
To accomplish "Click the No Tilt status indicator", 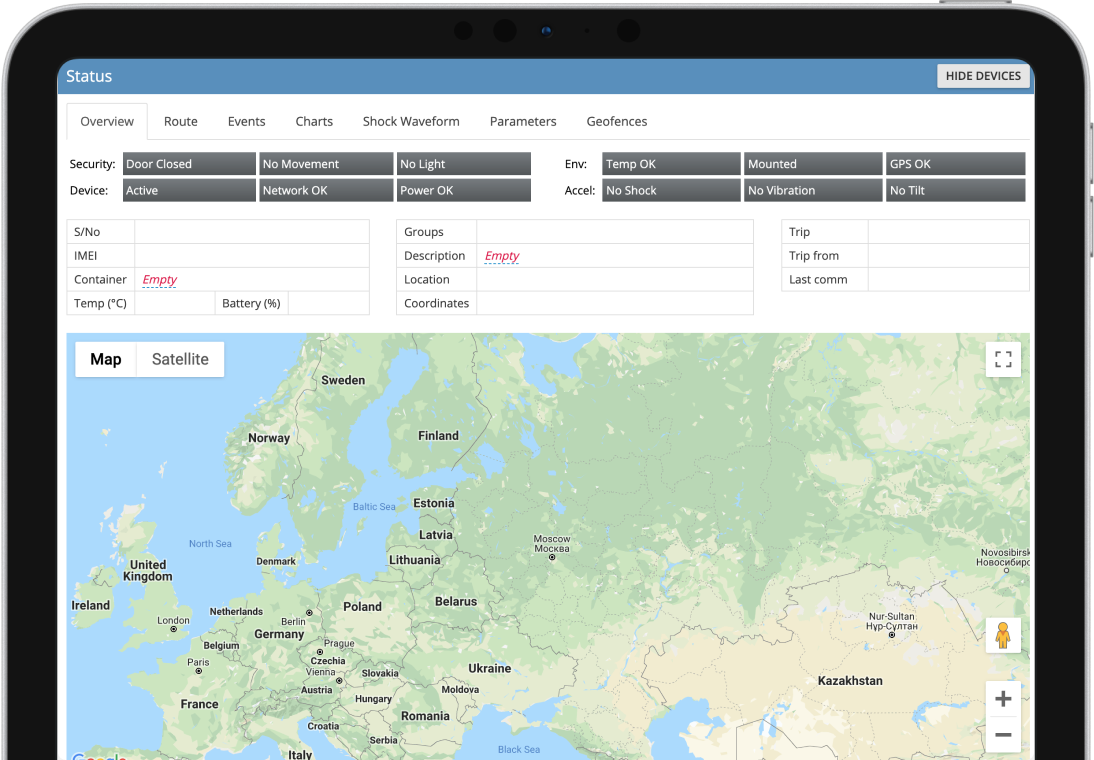I will click(x=955, y=191).
